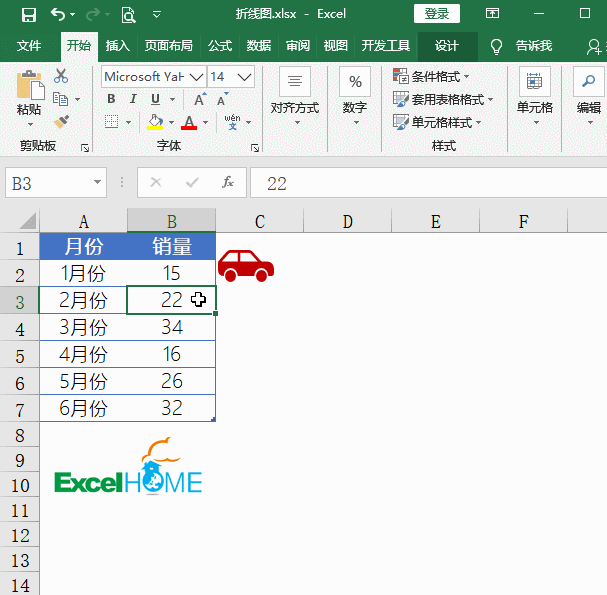This screenshot has width=607, height=595.
Task: Select cell containing 34
Action: point(171,328)
